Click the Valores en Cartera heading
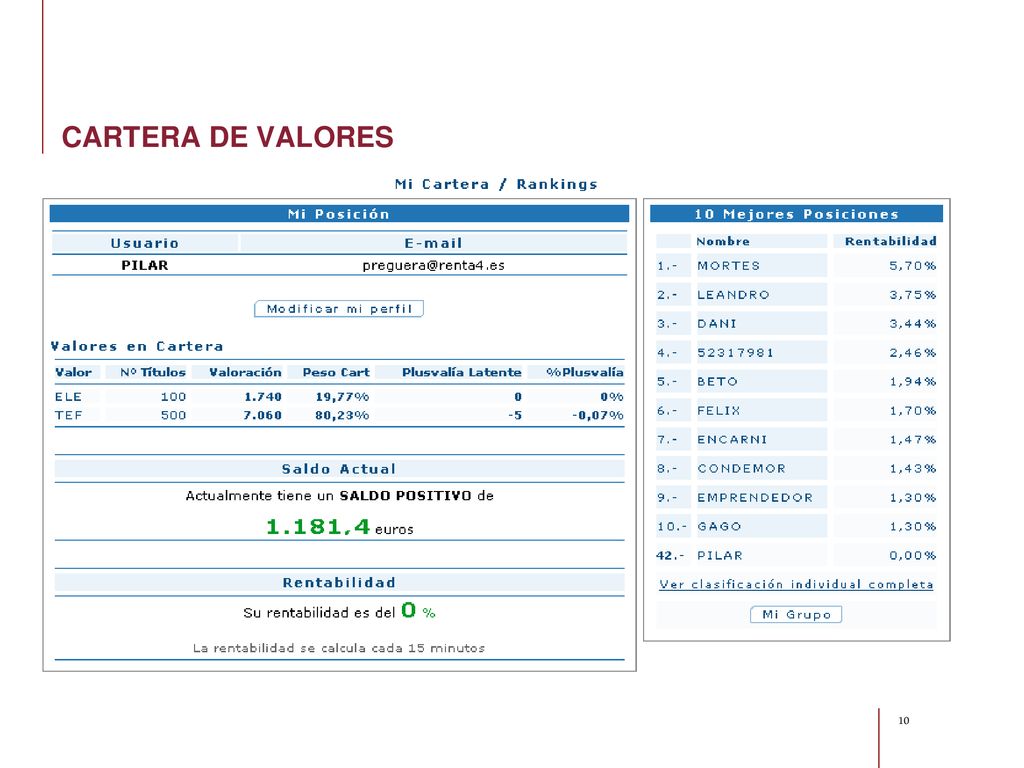 [x=136, y=346]
